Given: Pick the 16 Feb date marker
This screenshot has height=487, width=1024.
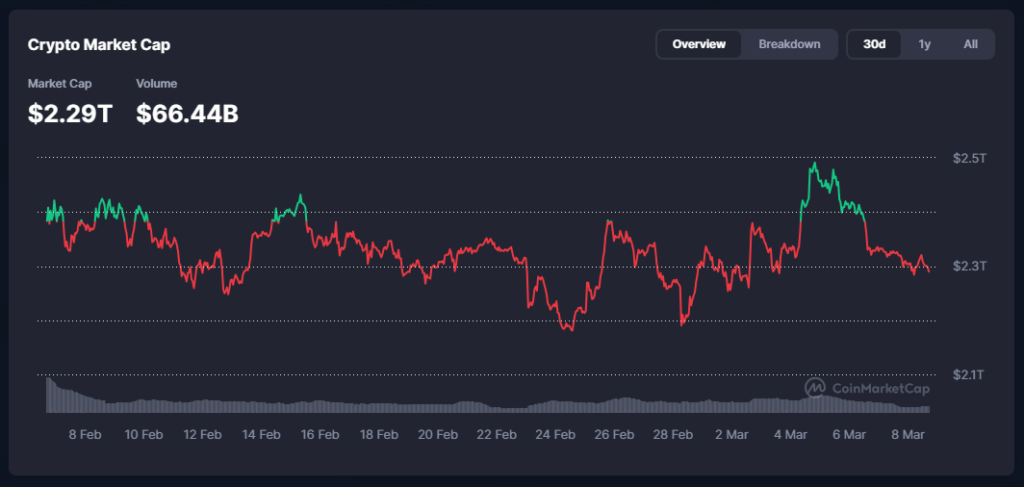Looking at the screenshot, I should (320, 435).
